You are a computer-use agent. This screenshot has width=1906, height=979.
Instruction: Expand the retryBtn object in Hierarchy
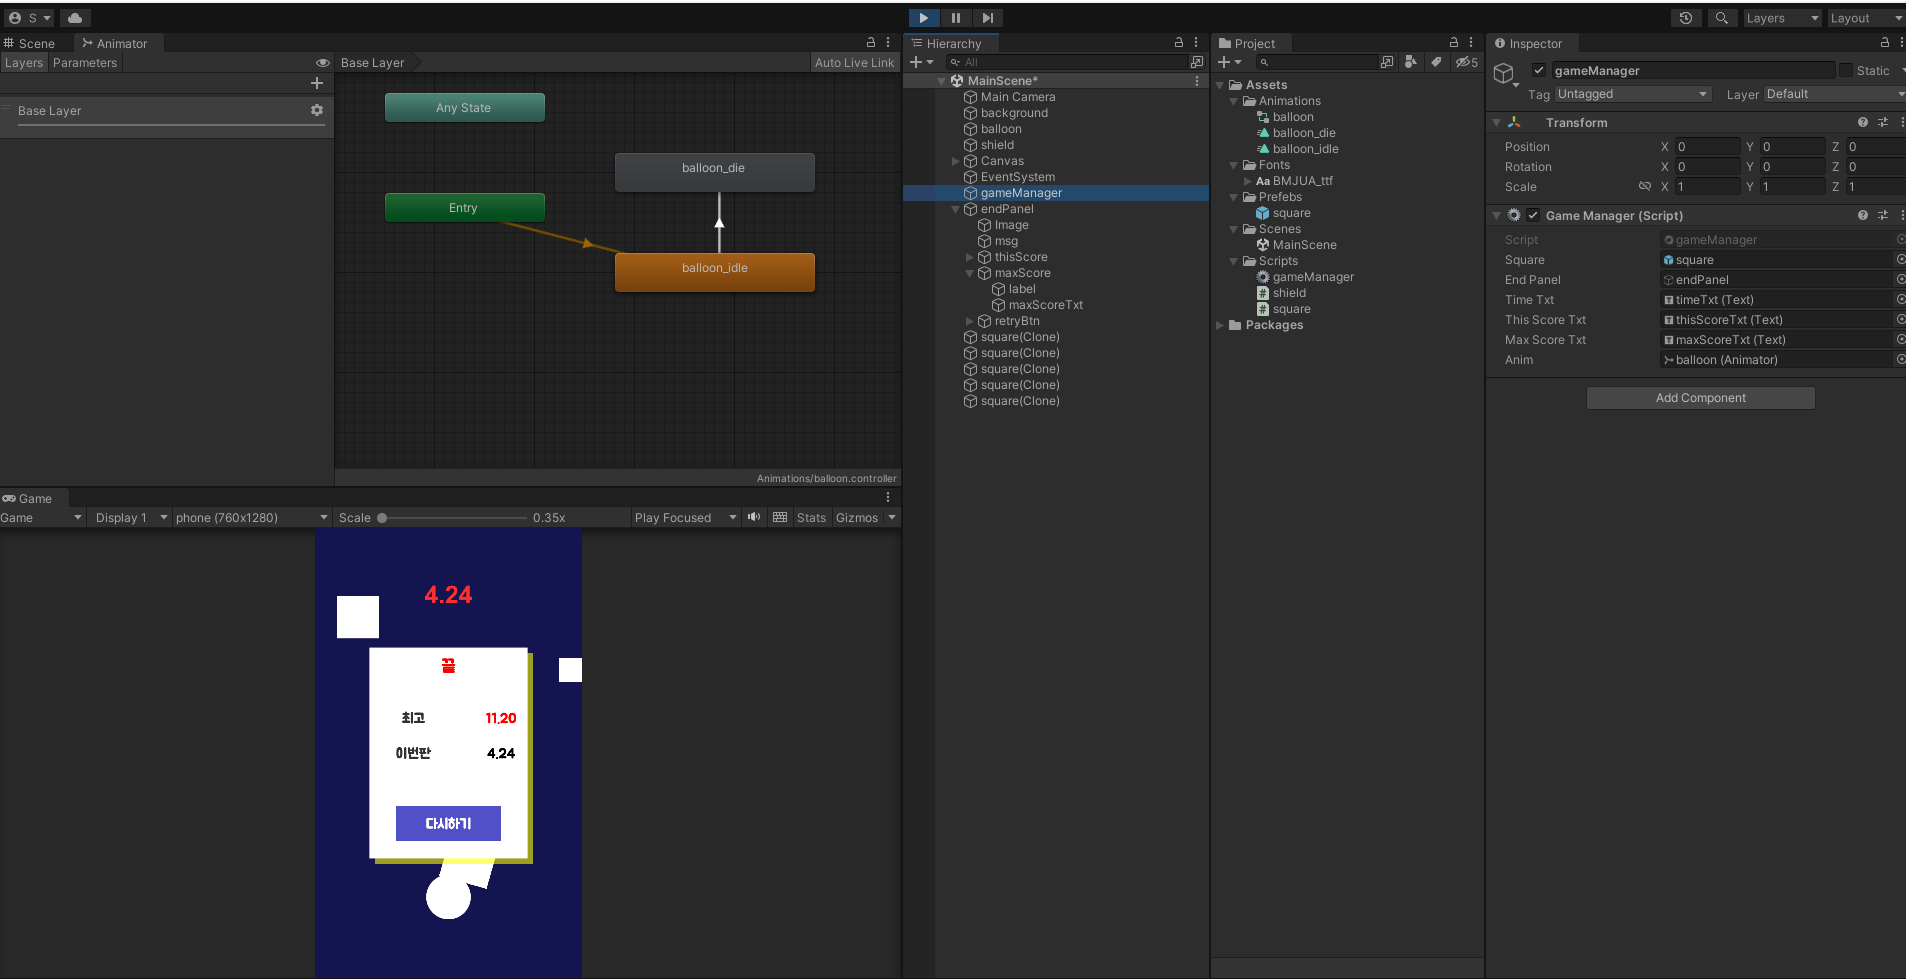970,321
